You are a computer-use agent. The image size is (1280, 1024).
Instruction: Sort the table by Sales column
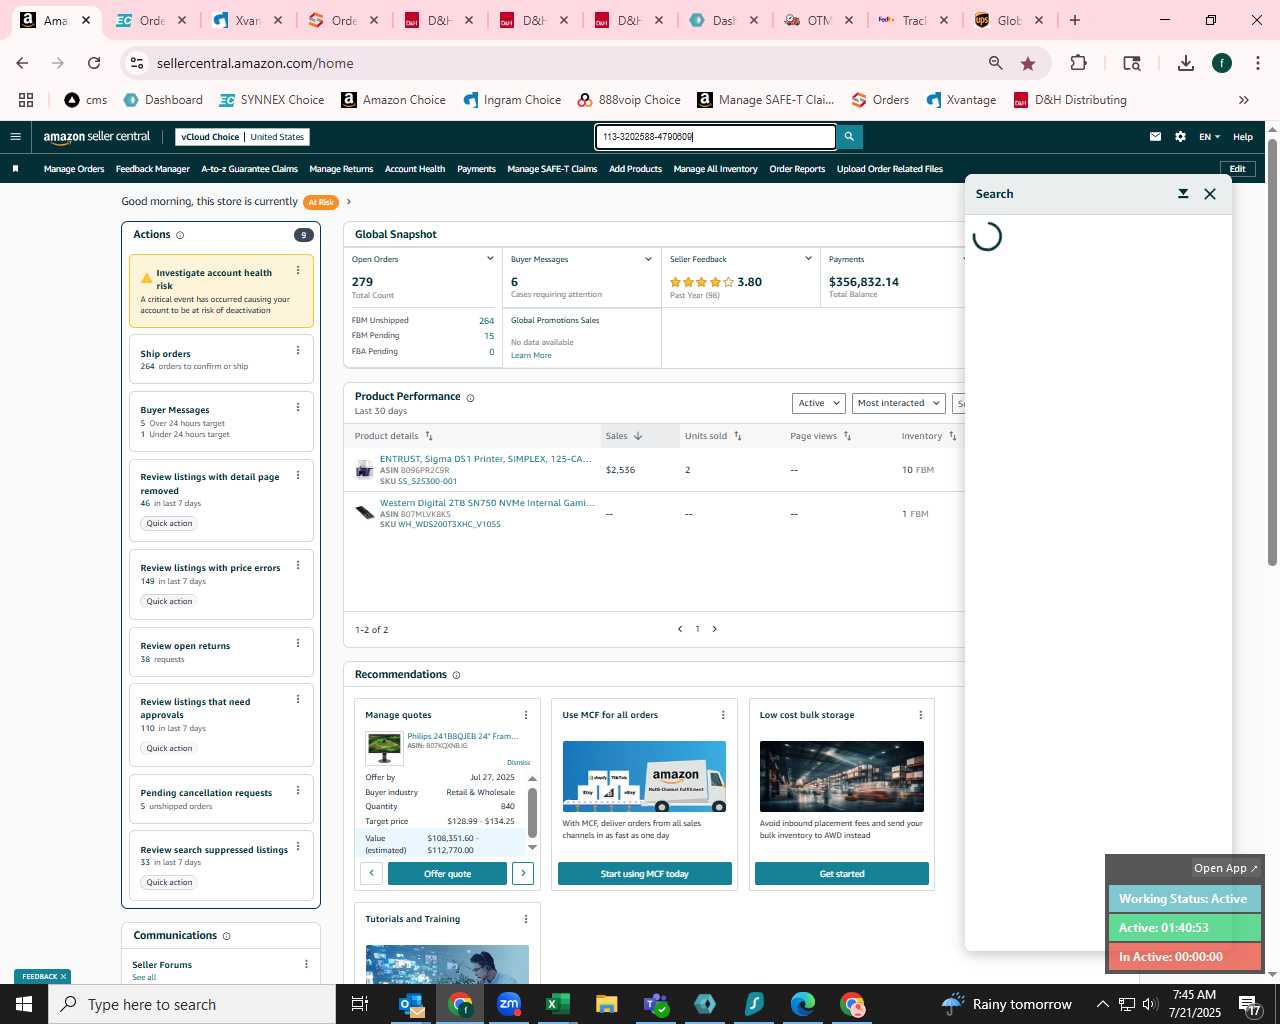coord(624,436)
